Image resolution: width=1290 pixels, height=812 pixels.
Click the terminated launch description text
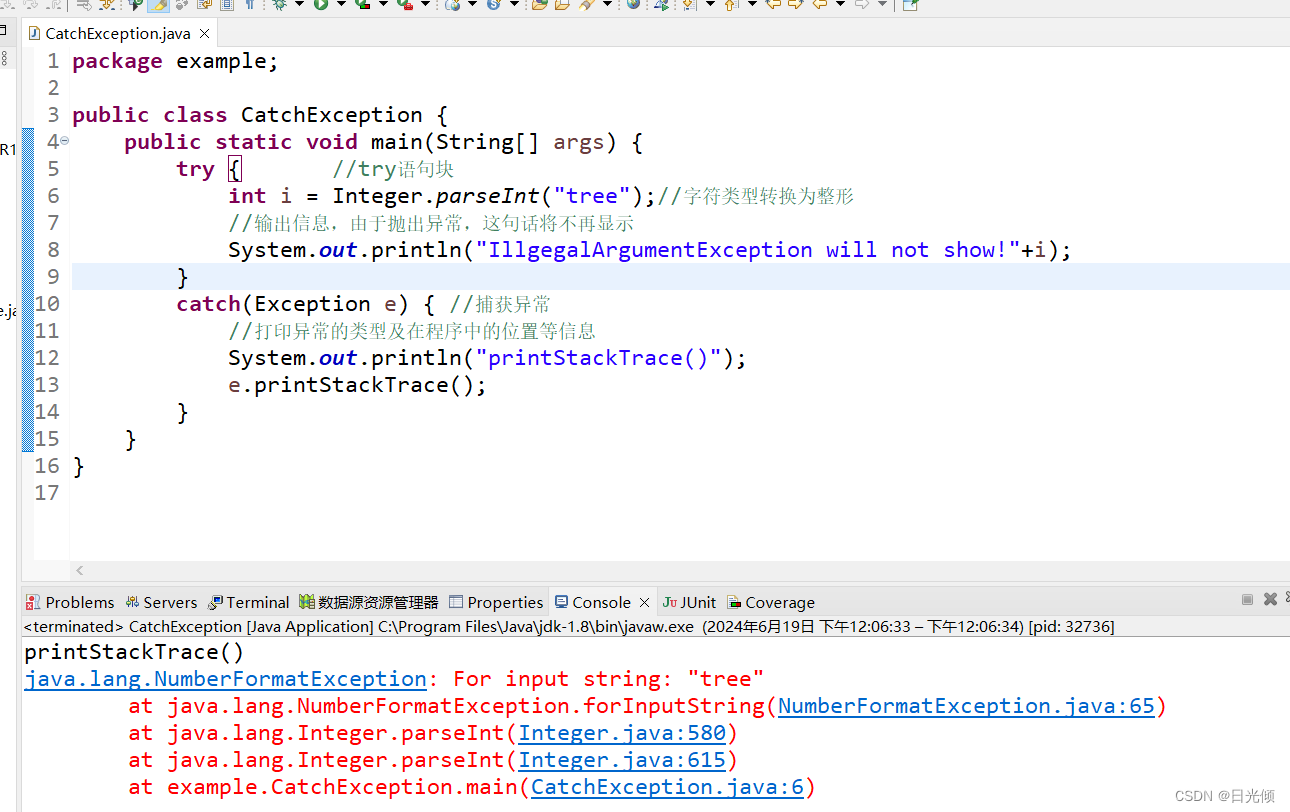(x=568, y=627)
